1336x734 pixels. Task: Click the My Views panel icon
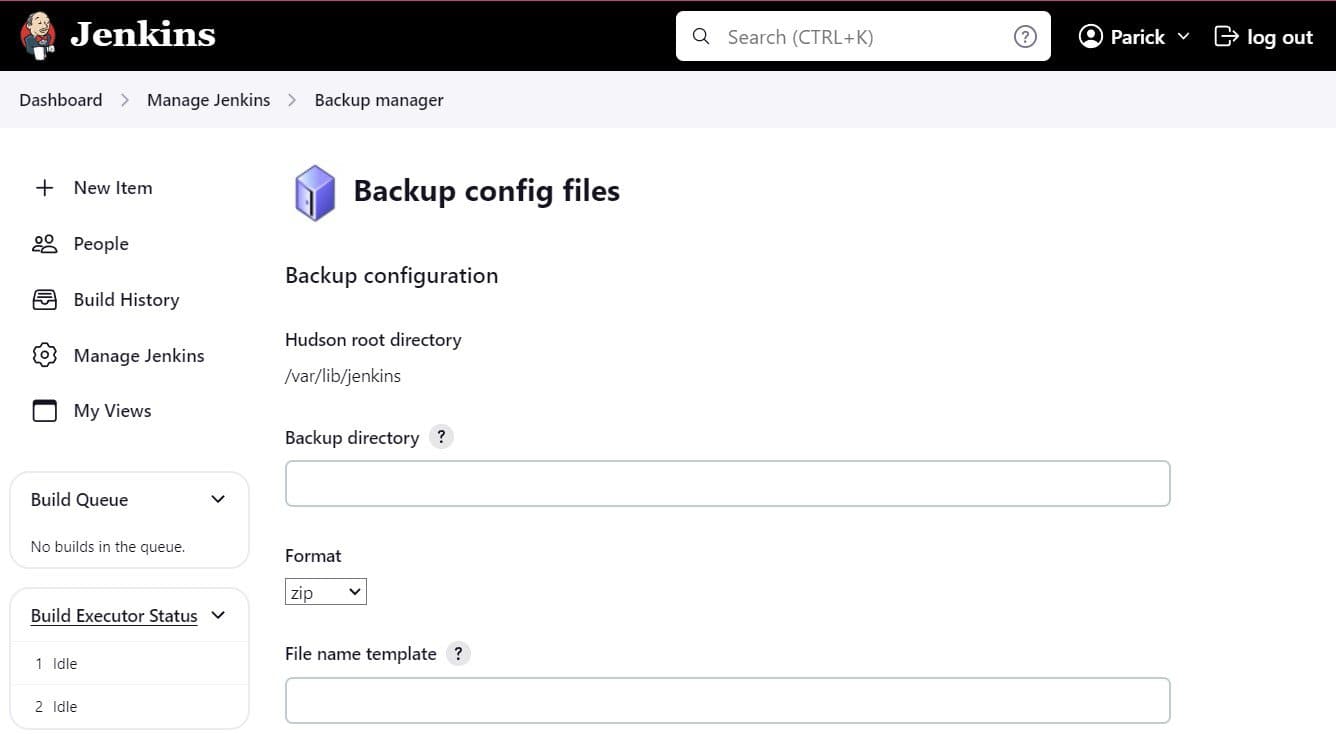coord(44,410)
